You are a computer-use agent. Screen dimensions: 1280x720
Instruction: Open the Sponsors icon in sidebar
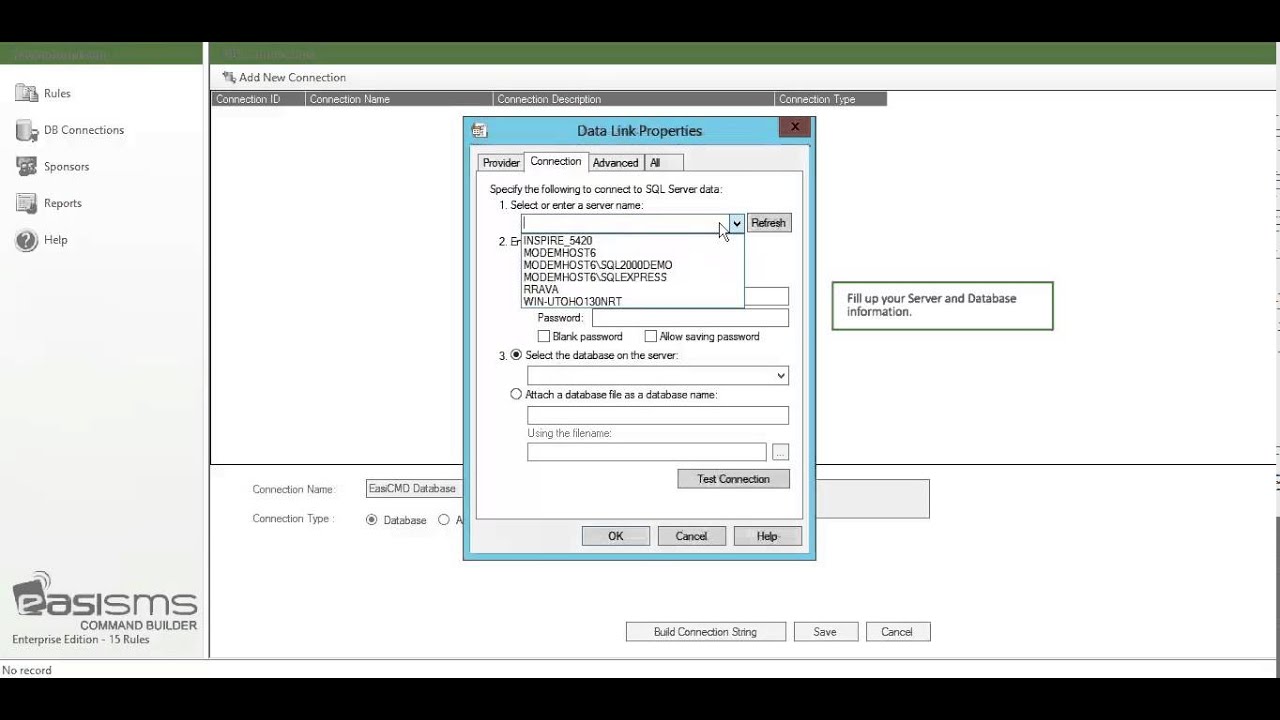(26, 166)
